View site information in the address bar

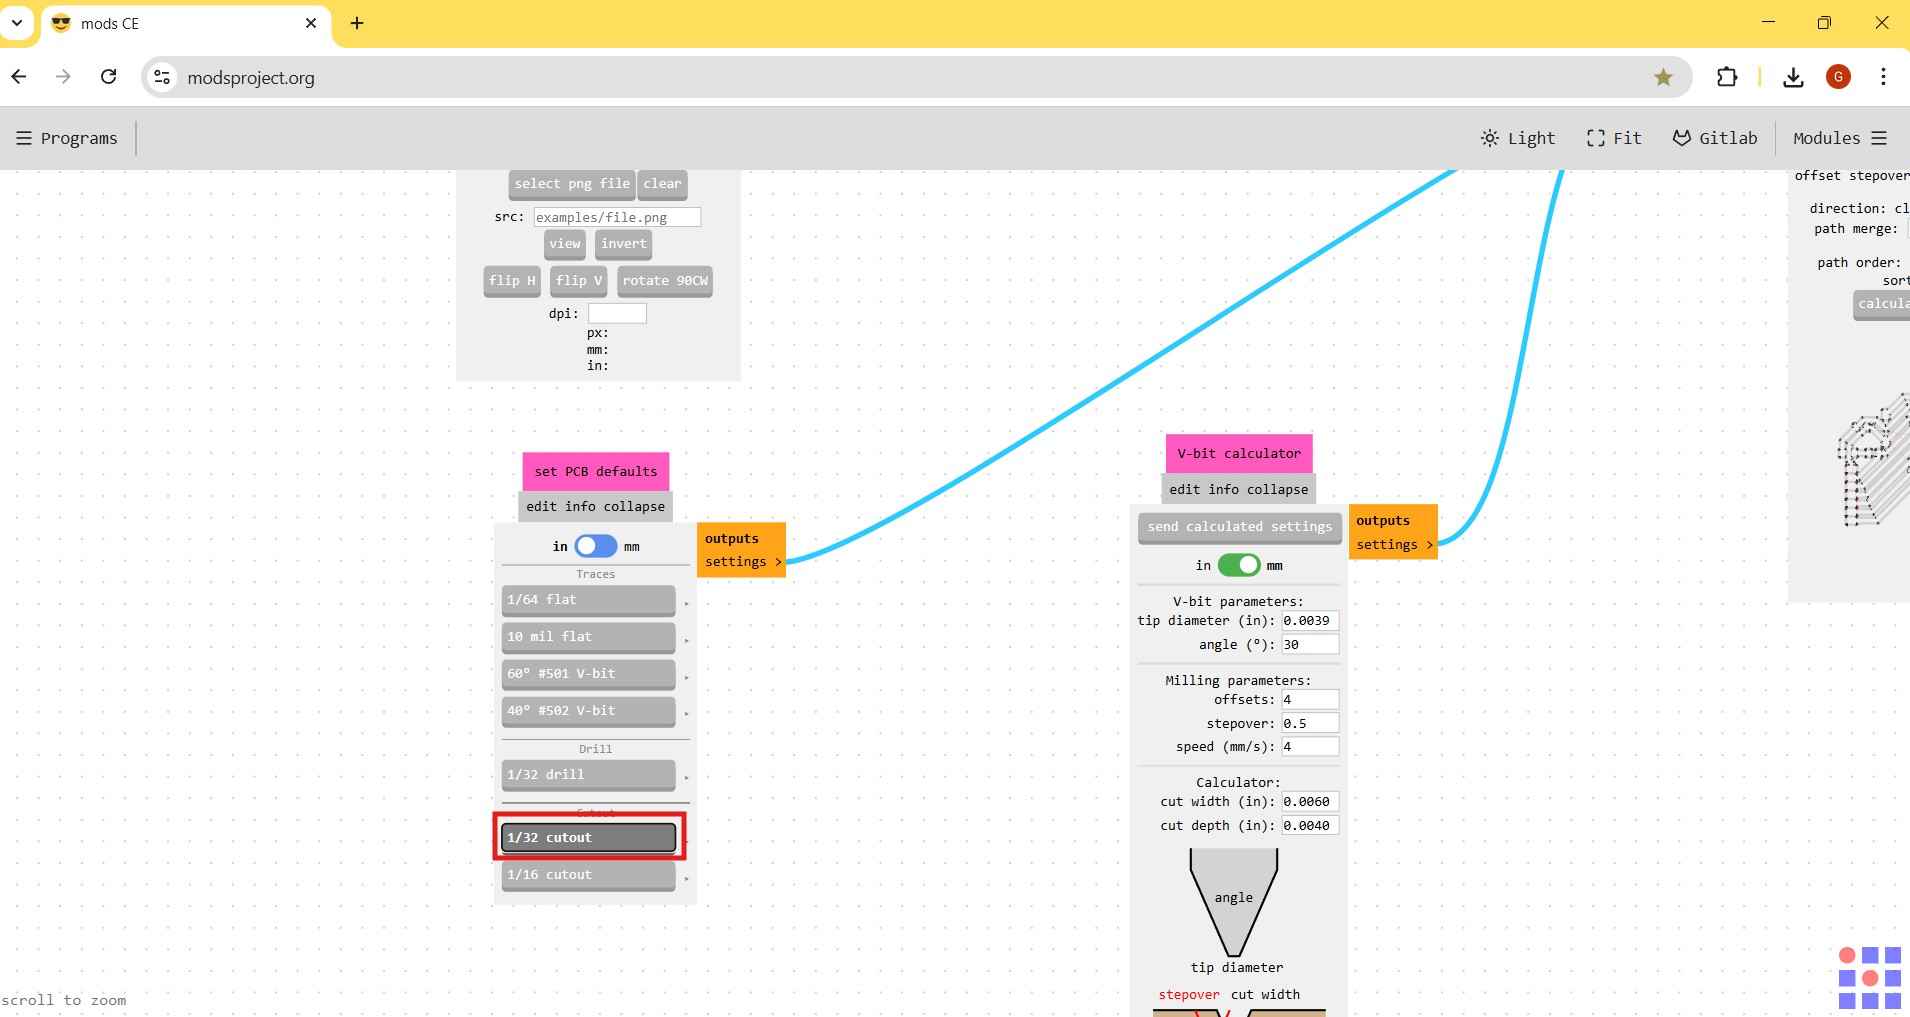(x=162, y=77)
